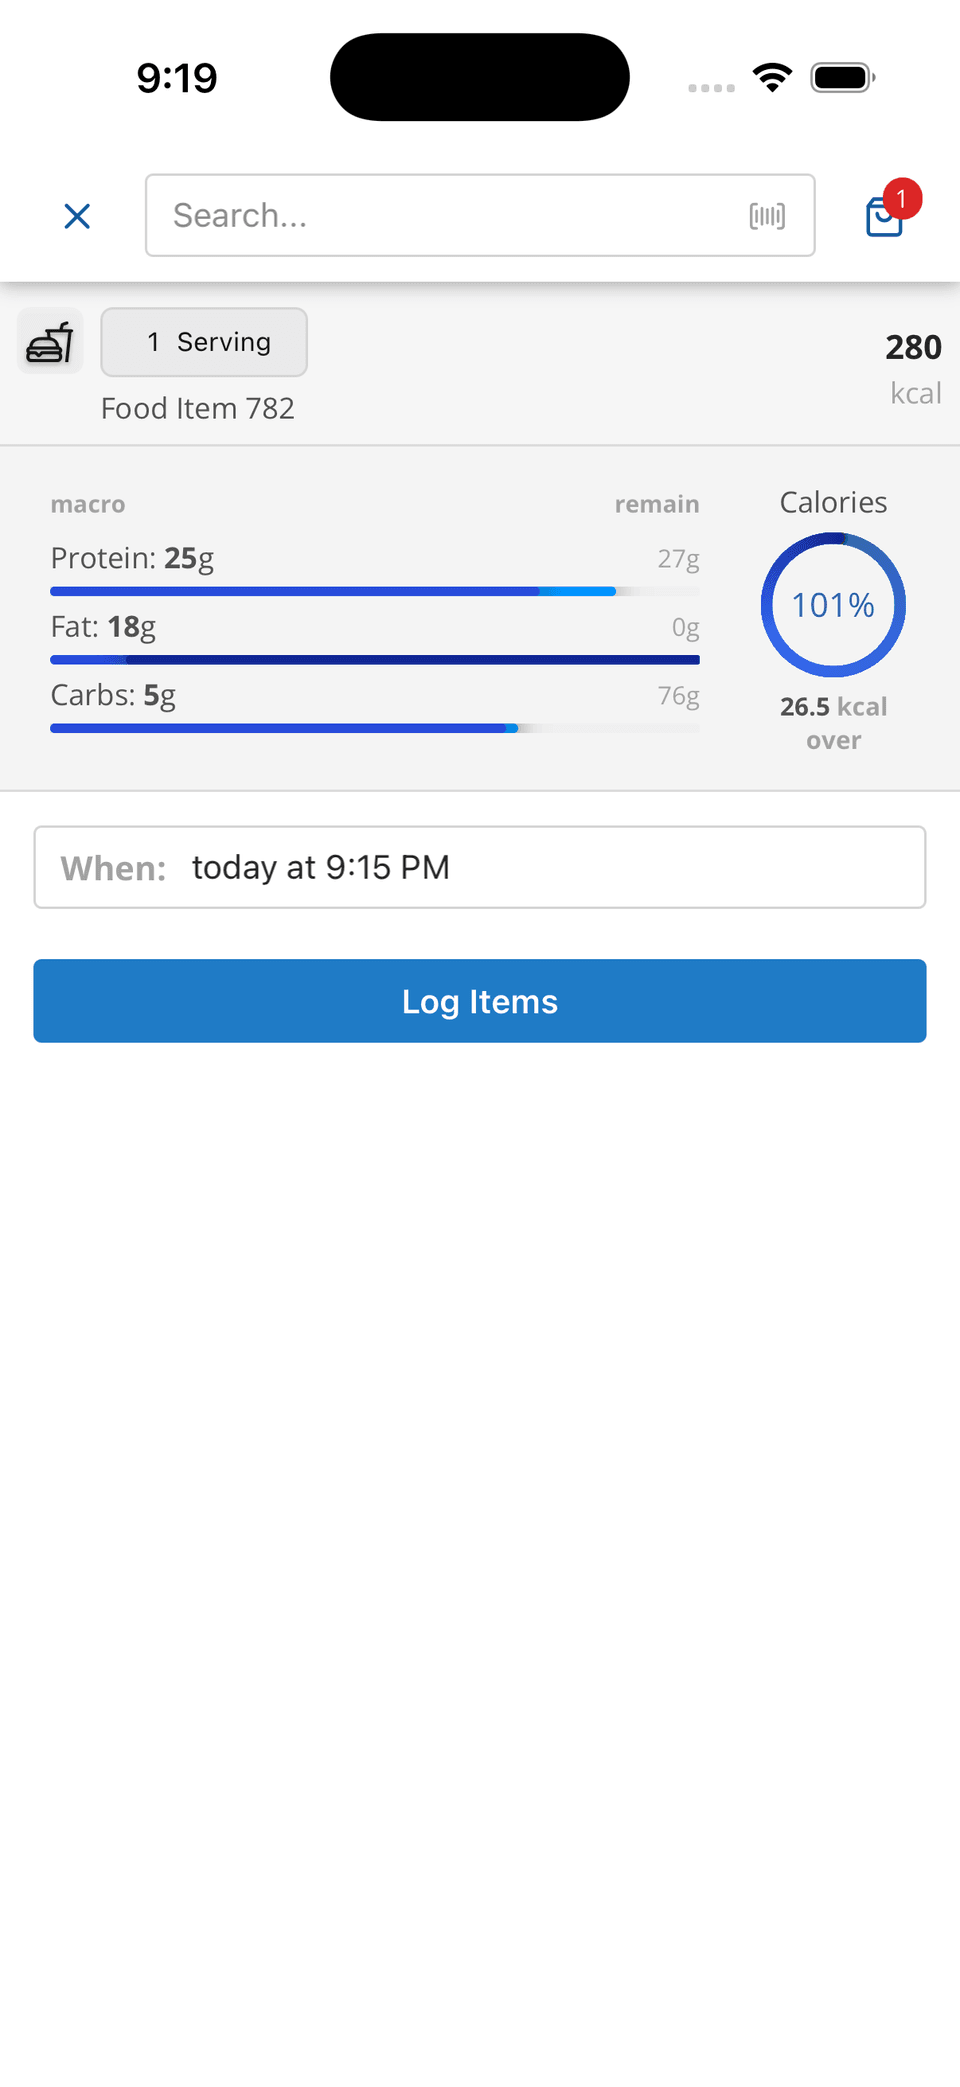Open the basket with one item
The height and width of the screenshot is (2087, 960).
pyautogui.click(x=883, y=218)
